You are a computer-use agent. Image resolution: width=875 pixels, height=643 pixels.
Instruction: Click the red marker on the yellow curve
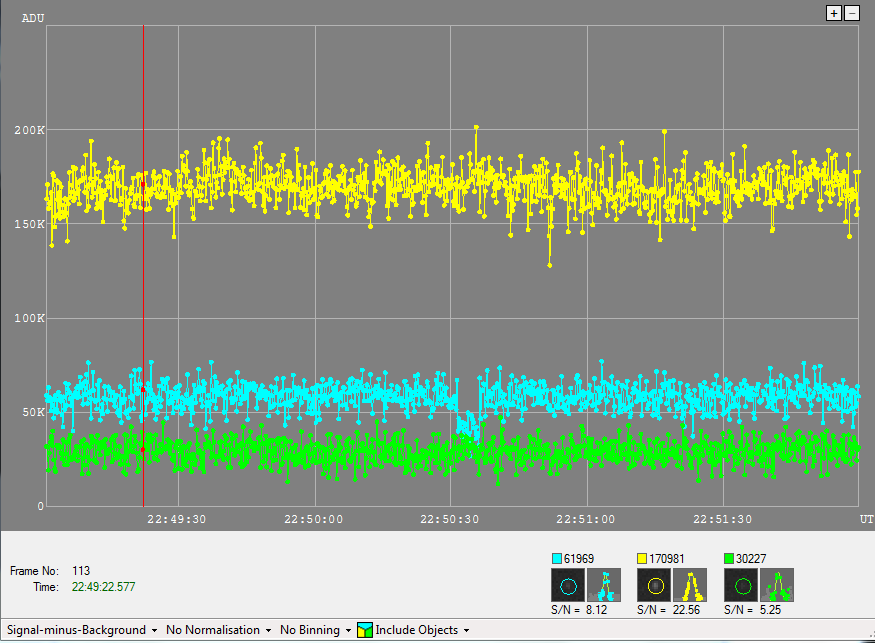tap(143, 184)
